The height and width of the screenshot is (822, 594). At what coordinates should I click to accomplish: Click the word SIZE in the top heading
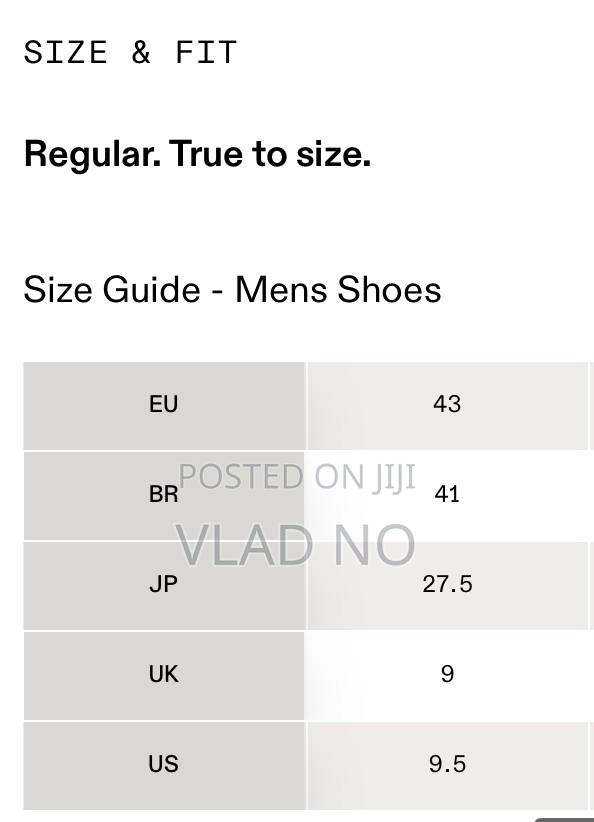tap(66, 52)
